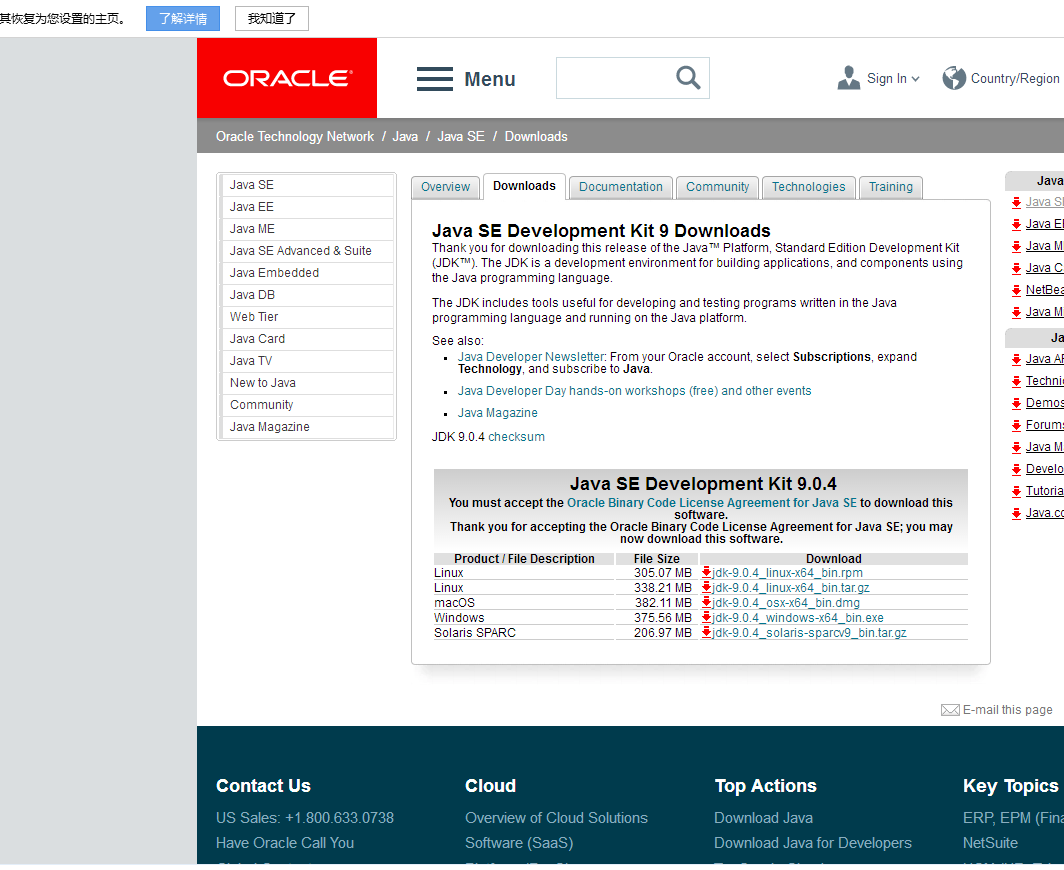The height and width of the screenshot is (870, 1064).
Task: Download jdk-9.0.4_osx-x64_bin.dmg
Action: point(786,603)
